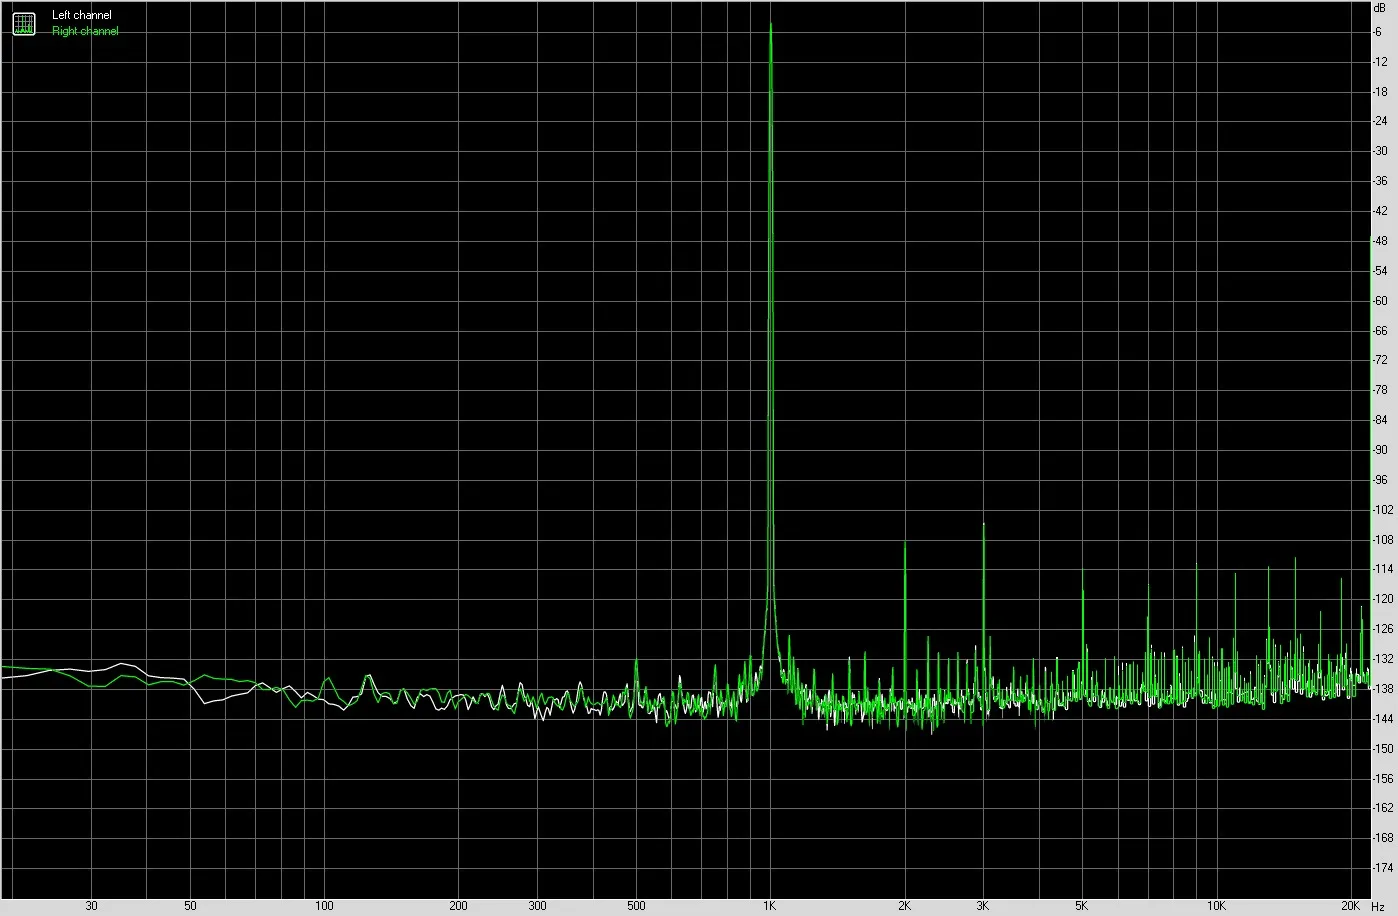Image resolution: width=1398 pixels, height=916 pixels.
Task: Click the 100 Hz axis label
Action: [x=324, y=906]
